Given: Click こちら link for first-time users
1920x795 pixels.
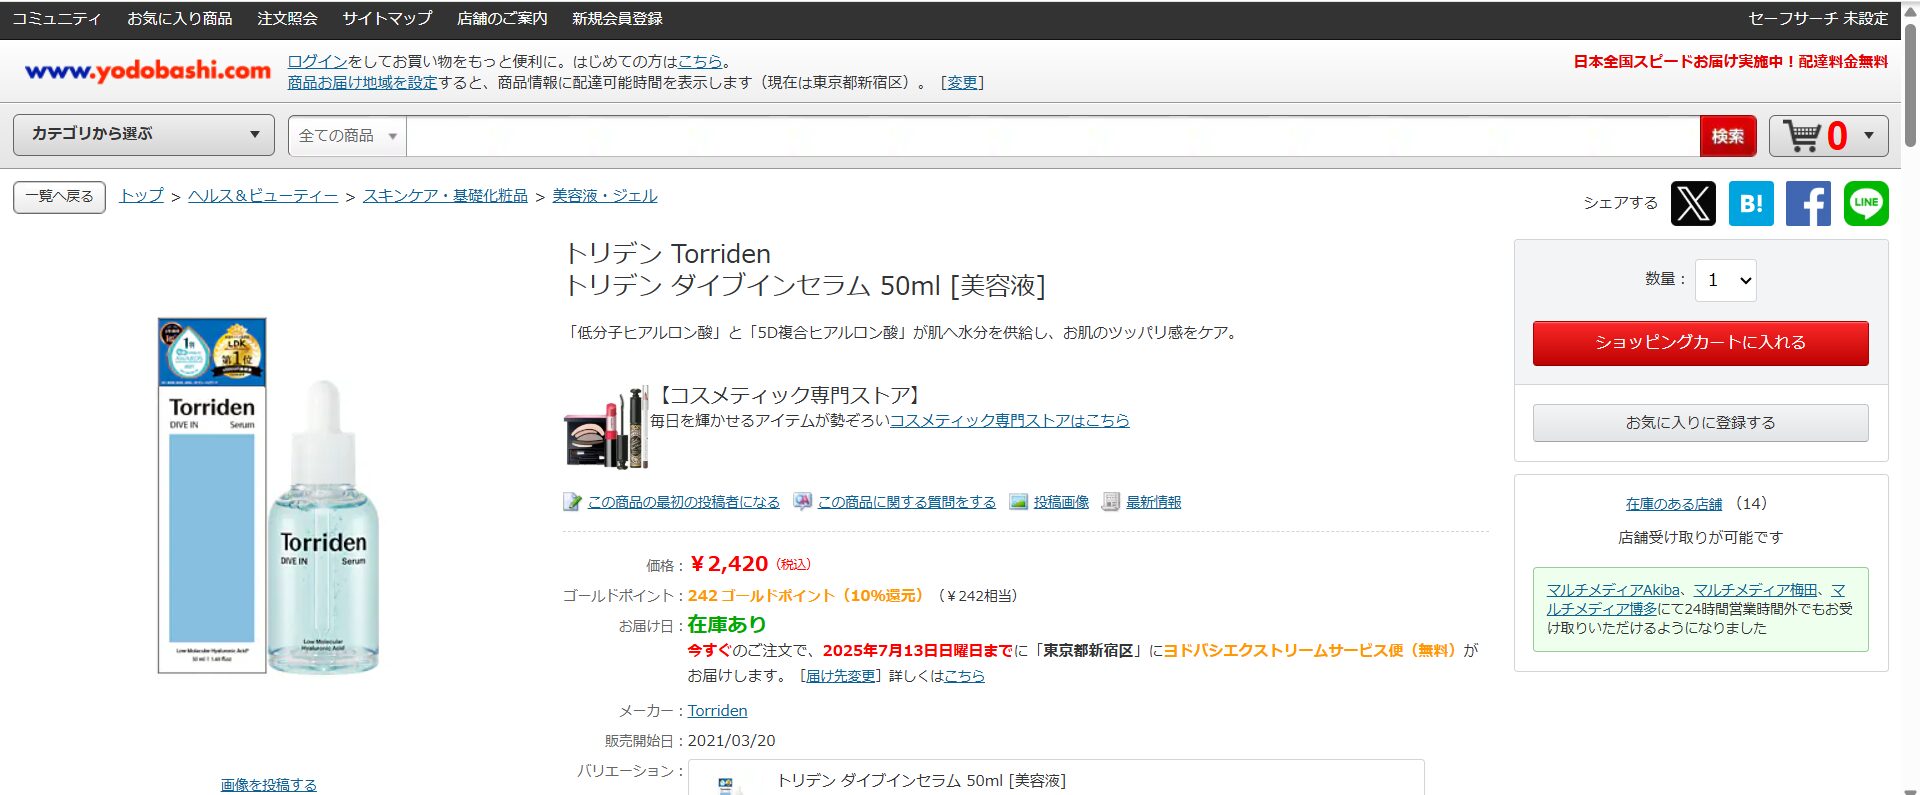Looking at the screenshot, I should click(x=700, y=61).
